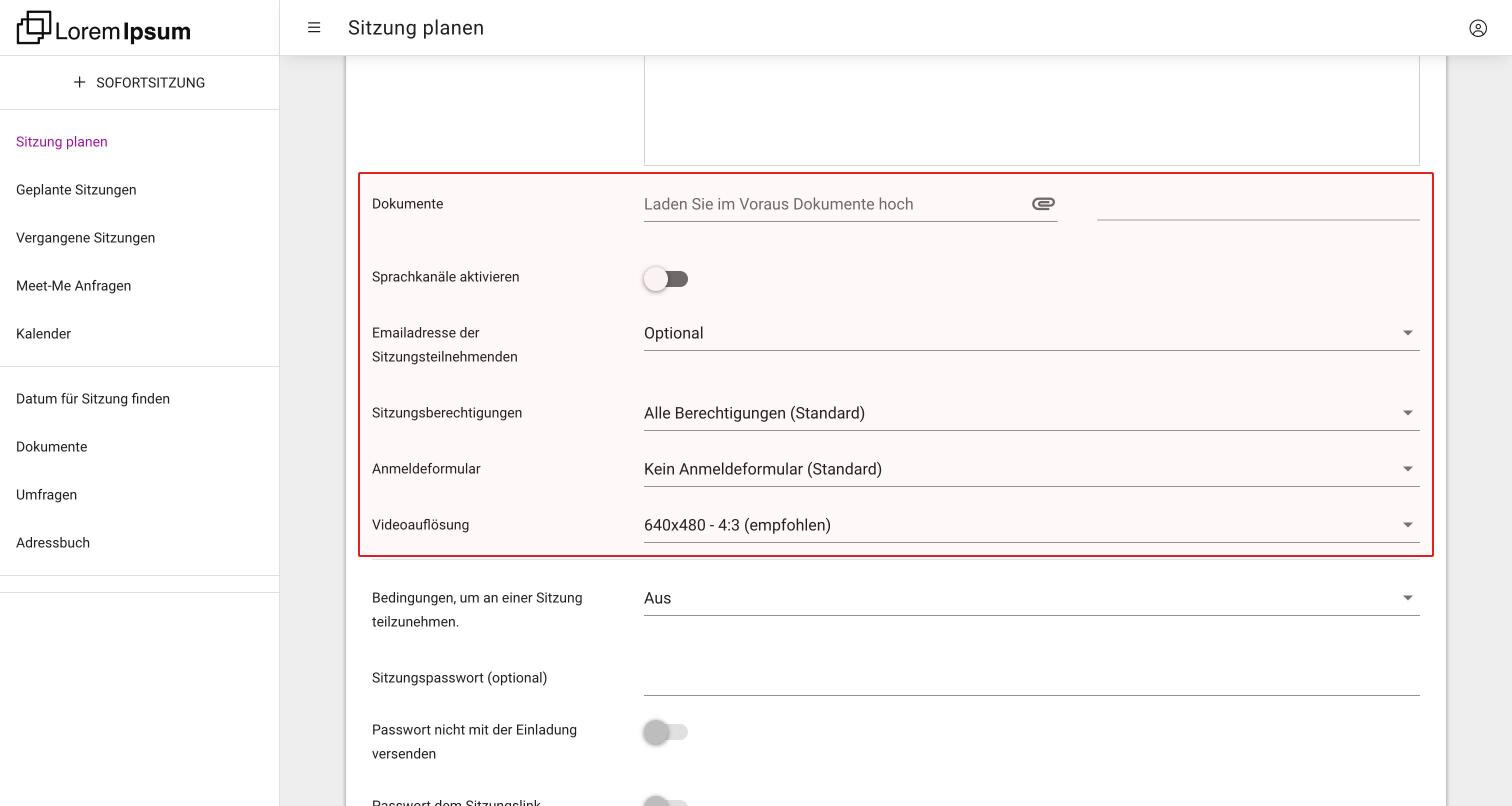Viewport: 1512px width, 806px height.
Task: Click the large text area at top
Action: click(1031, 110)
